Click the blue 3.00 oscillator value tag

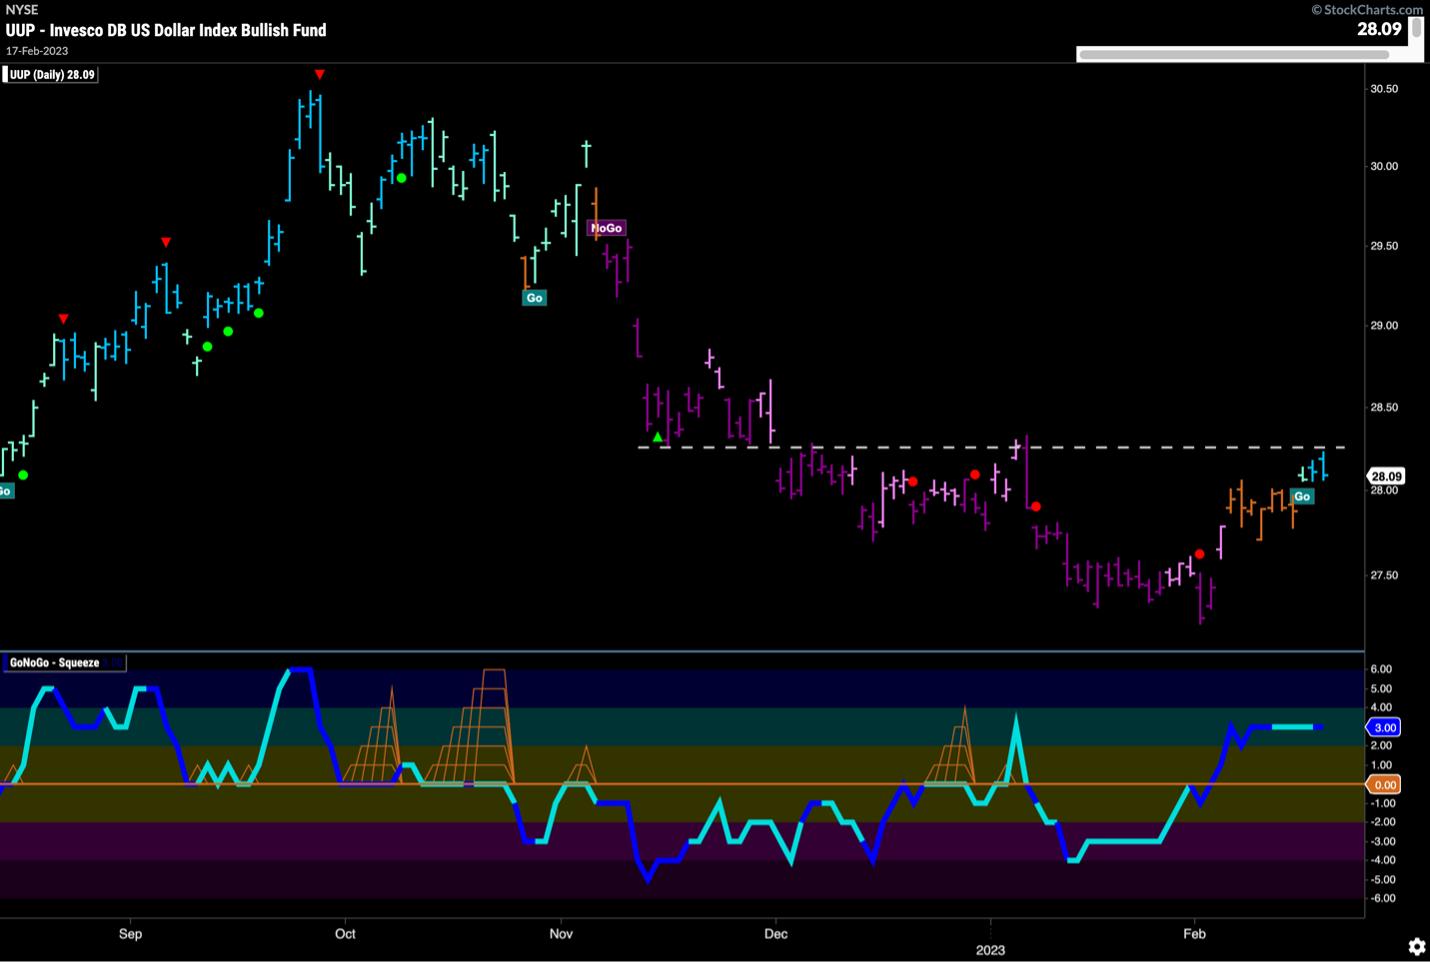tap(1385, 727)
